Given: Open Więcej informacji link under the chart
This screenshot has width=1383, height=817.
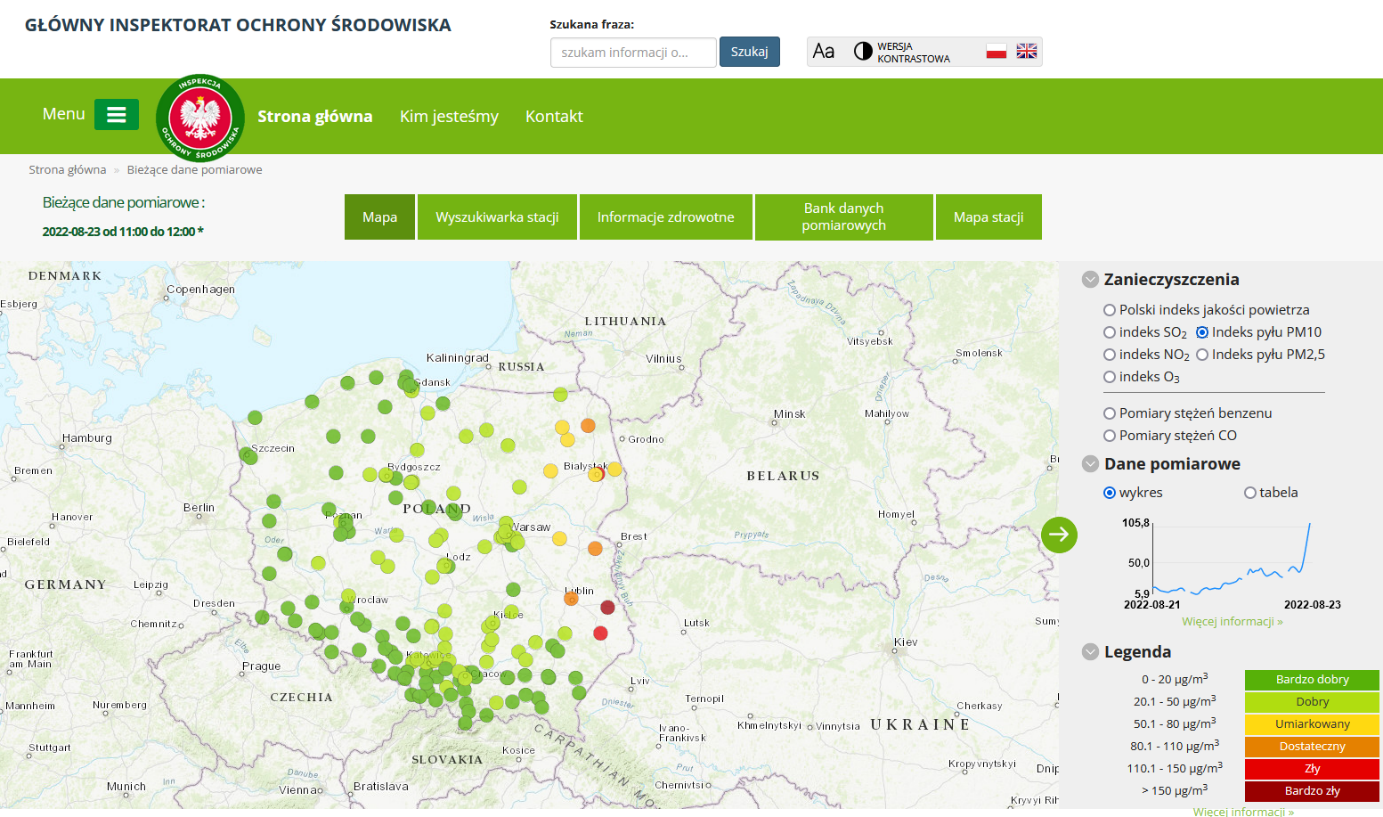Looking at the screenshot, I should 1232,621.
